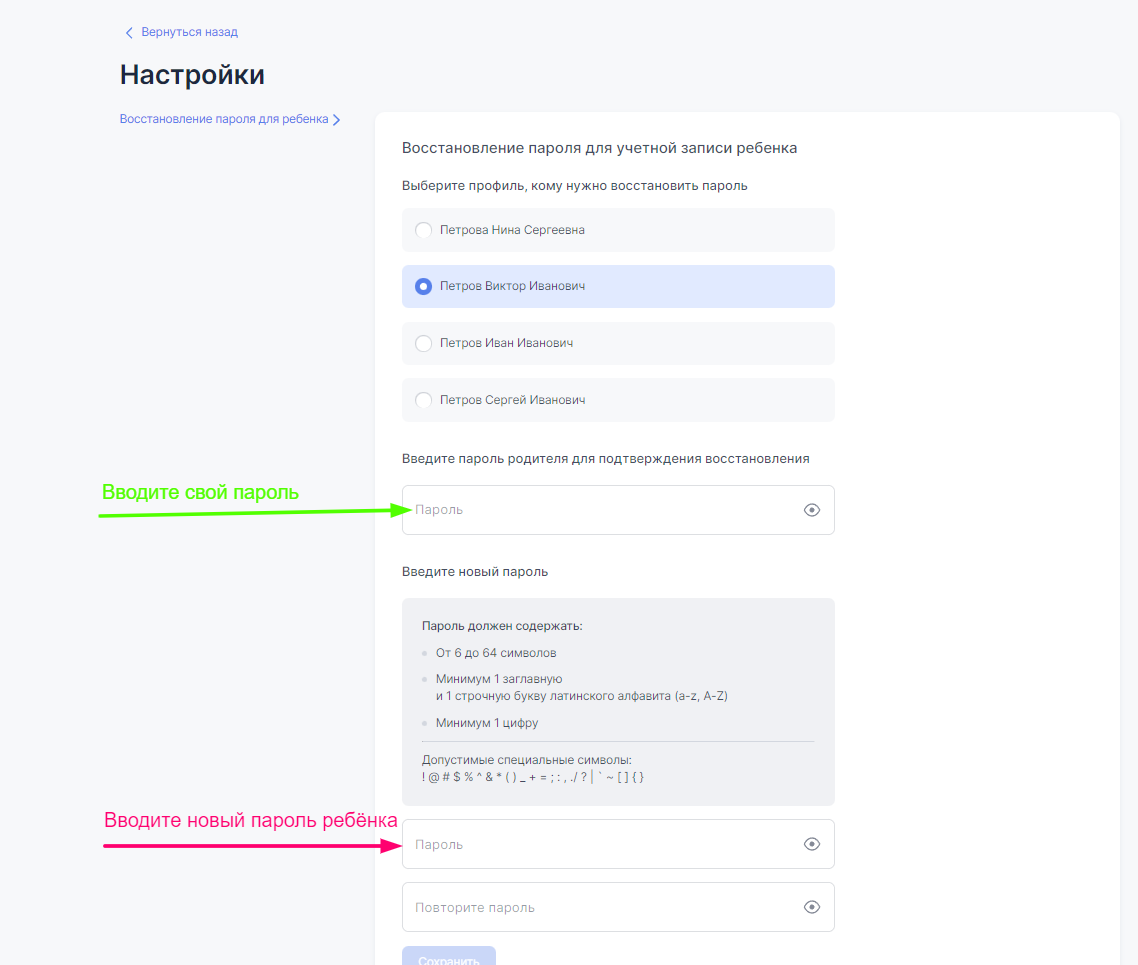Click the green 'Вводите свой пароль' annotation
The height and width of the screenshot is (965, 1138).
click(x=200, y=493)
